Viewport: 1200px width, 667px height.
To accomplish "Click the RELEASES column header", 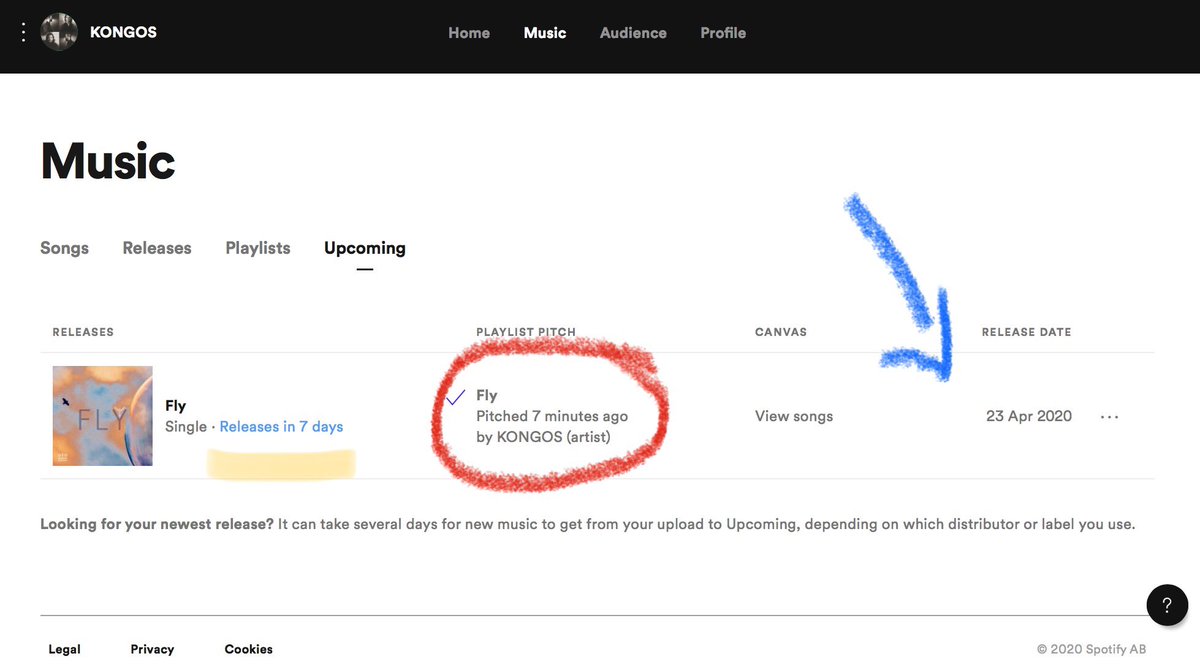I will [x=83, y=332].
